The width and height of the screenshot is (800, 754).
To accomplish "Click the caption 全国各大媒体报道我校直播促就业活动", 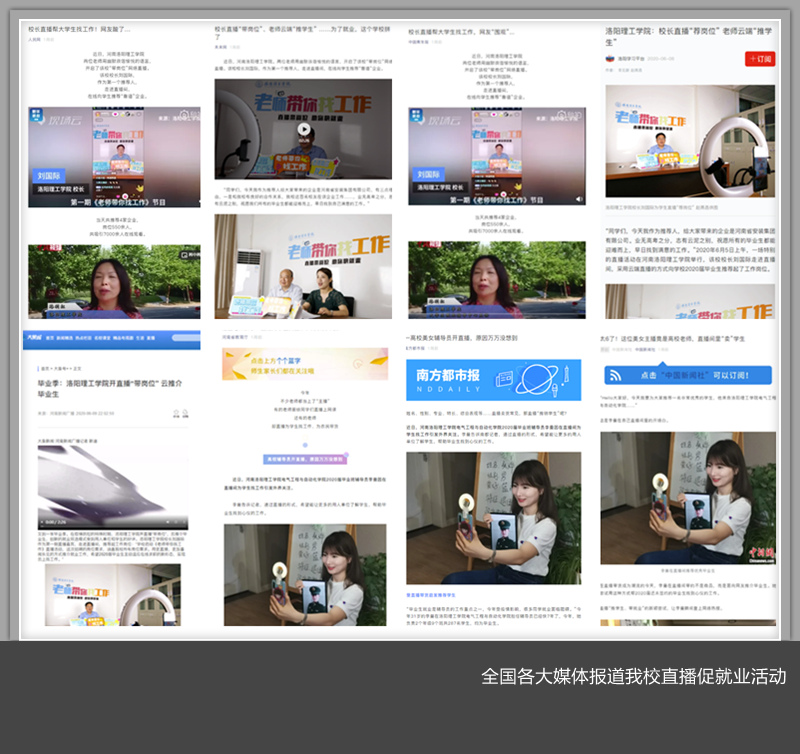I will [x=633, y=676].
